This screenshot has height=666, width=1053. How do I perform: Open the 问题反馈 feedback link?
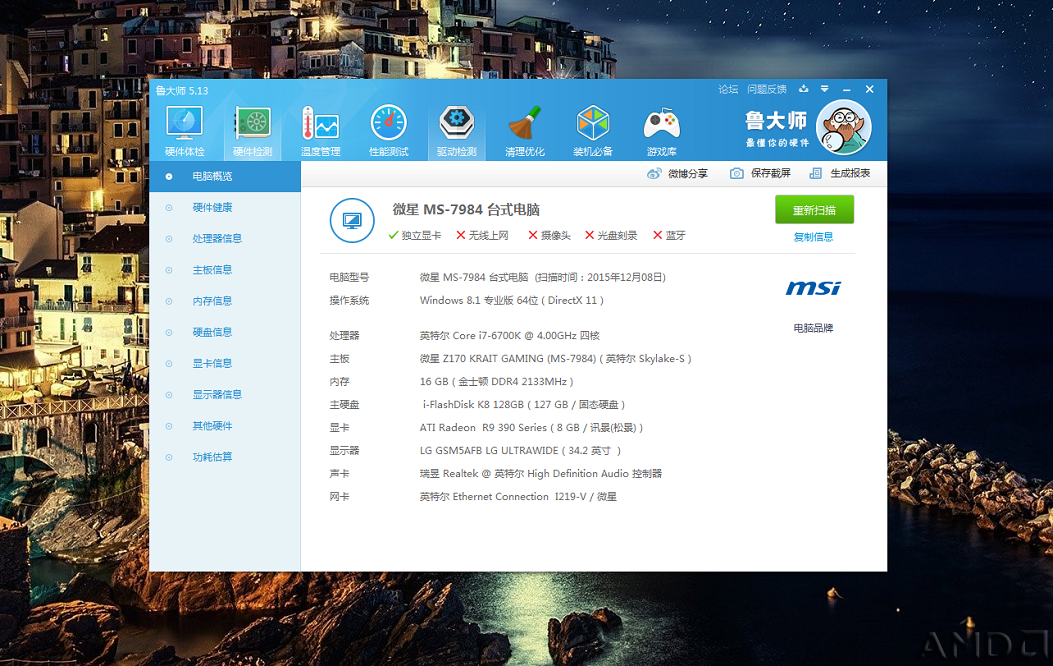click(x=766, y=89)
